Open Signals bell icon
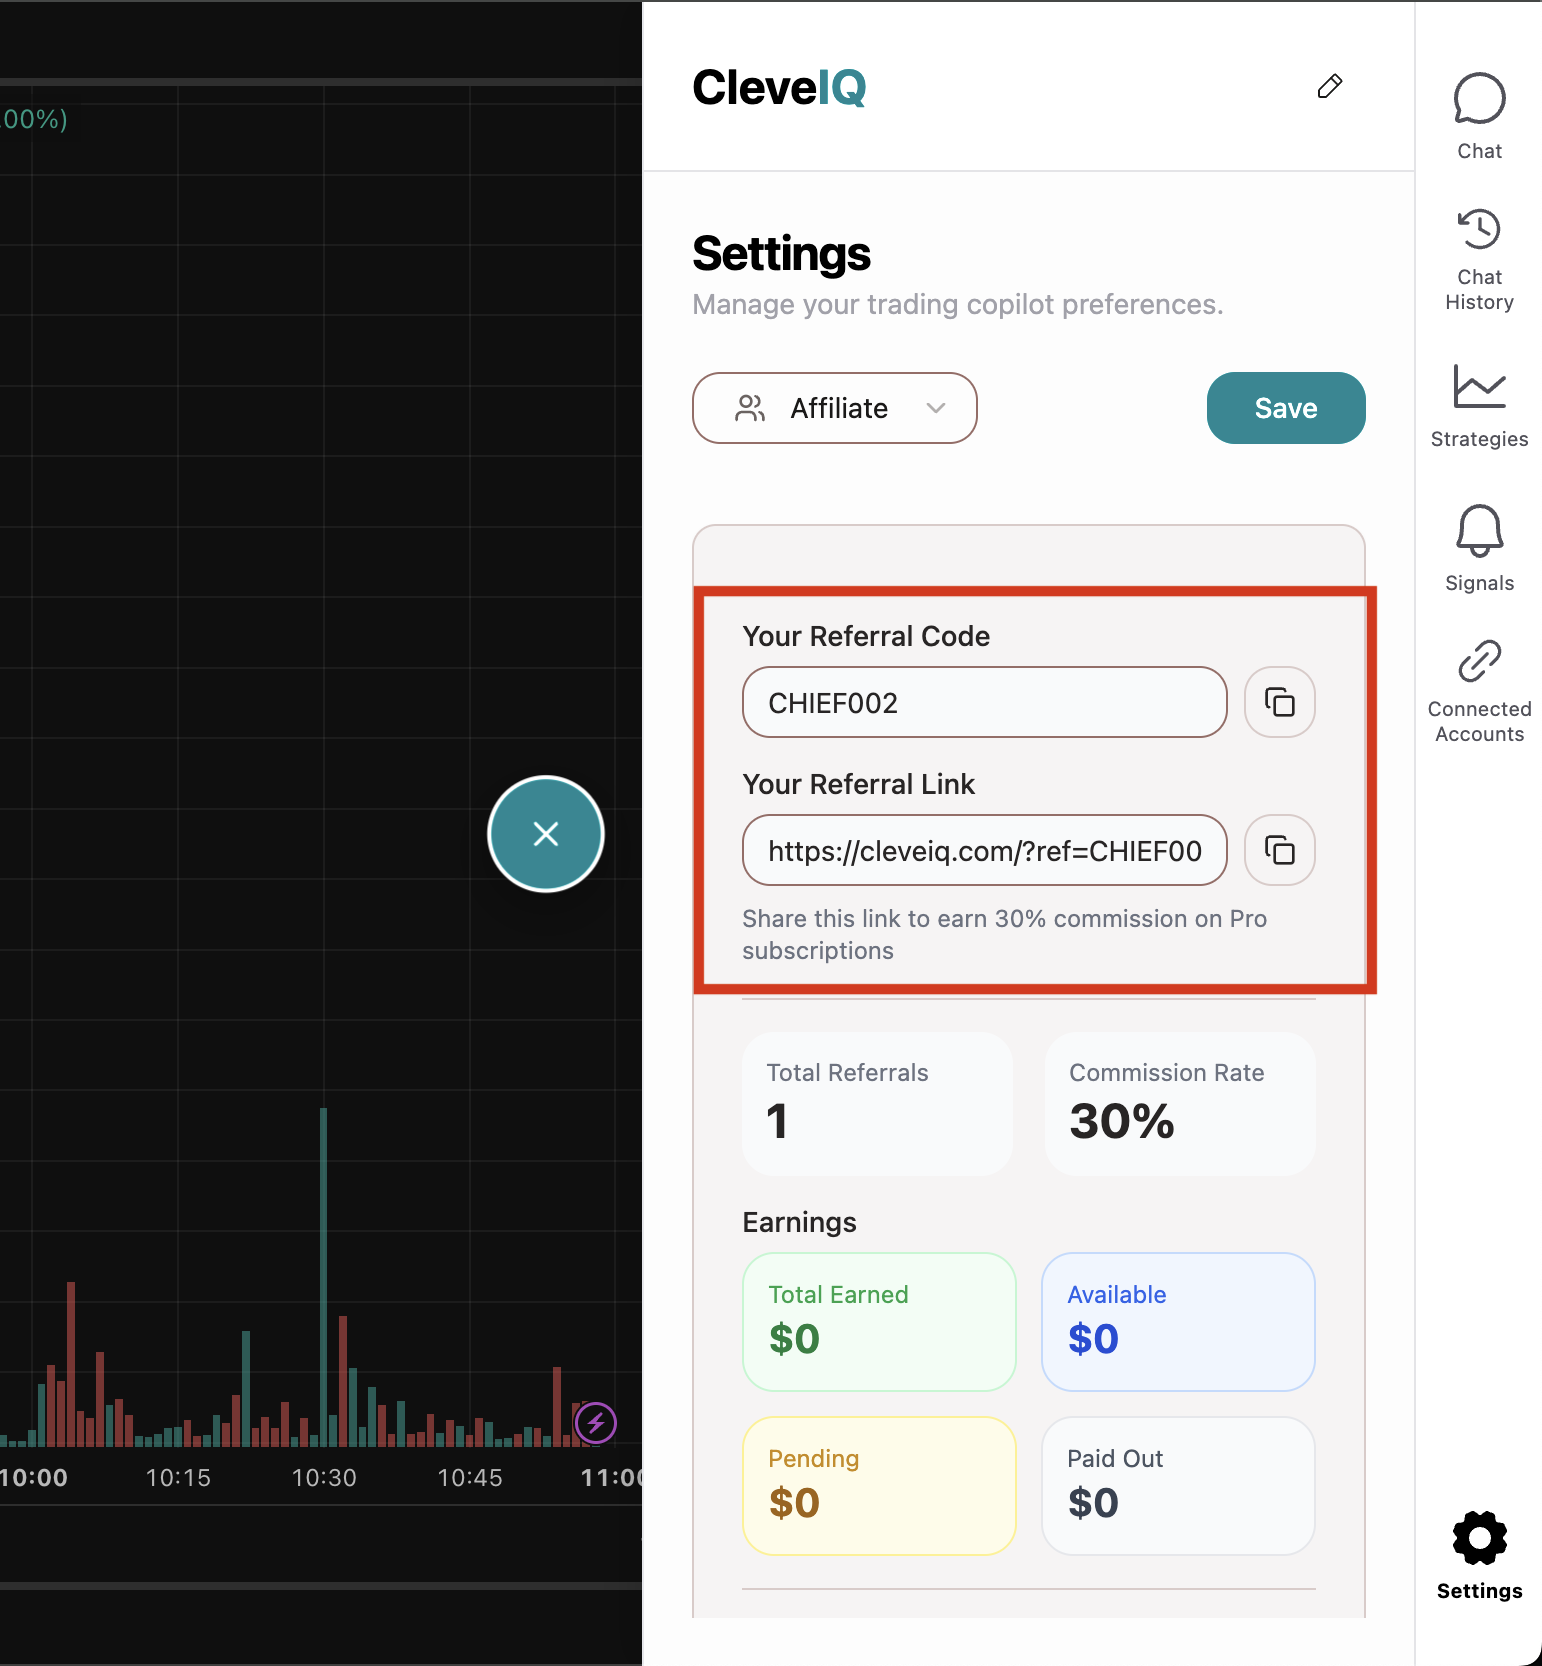 1479,531
